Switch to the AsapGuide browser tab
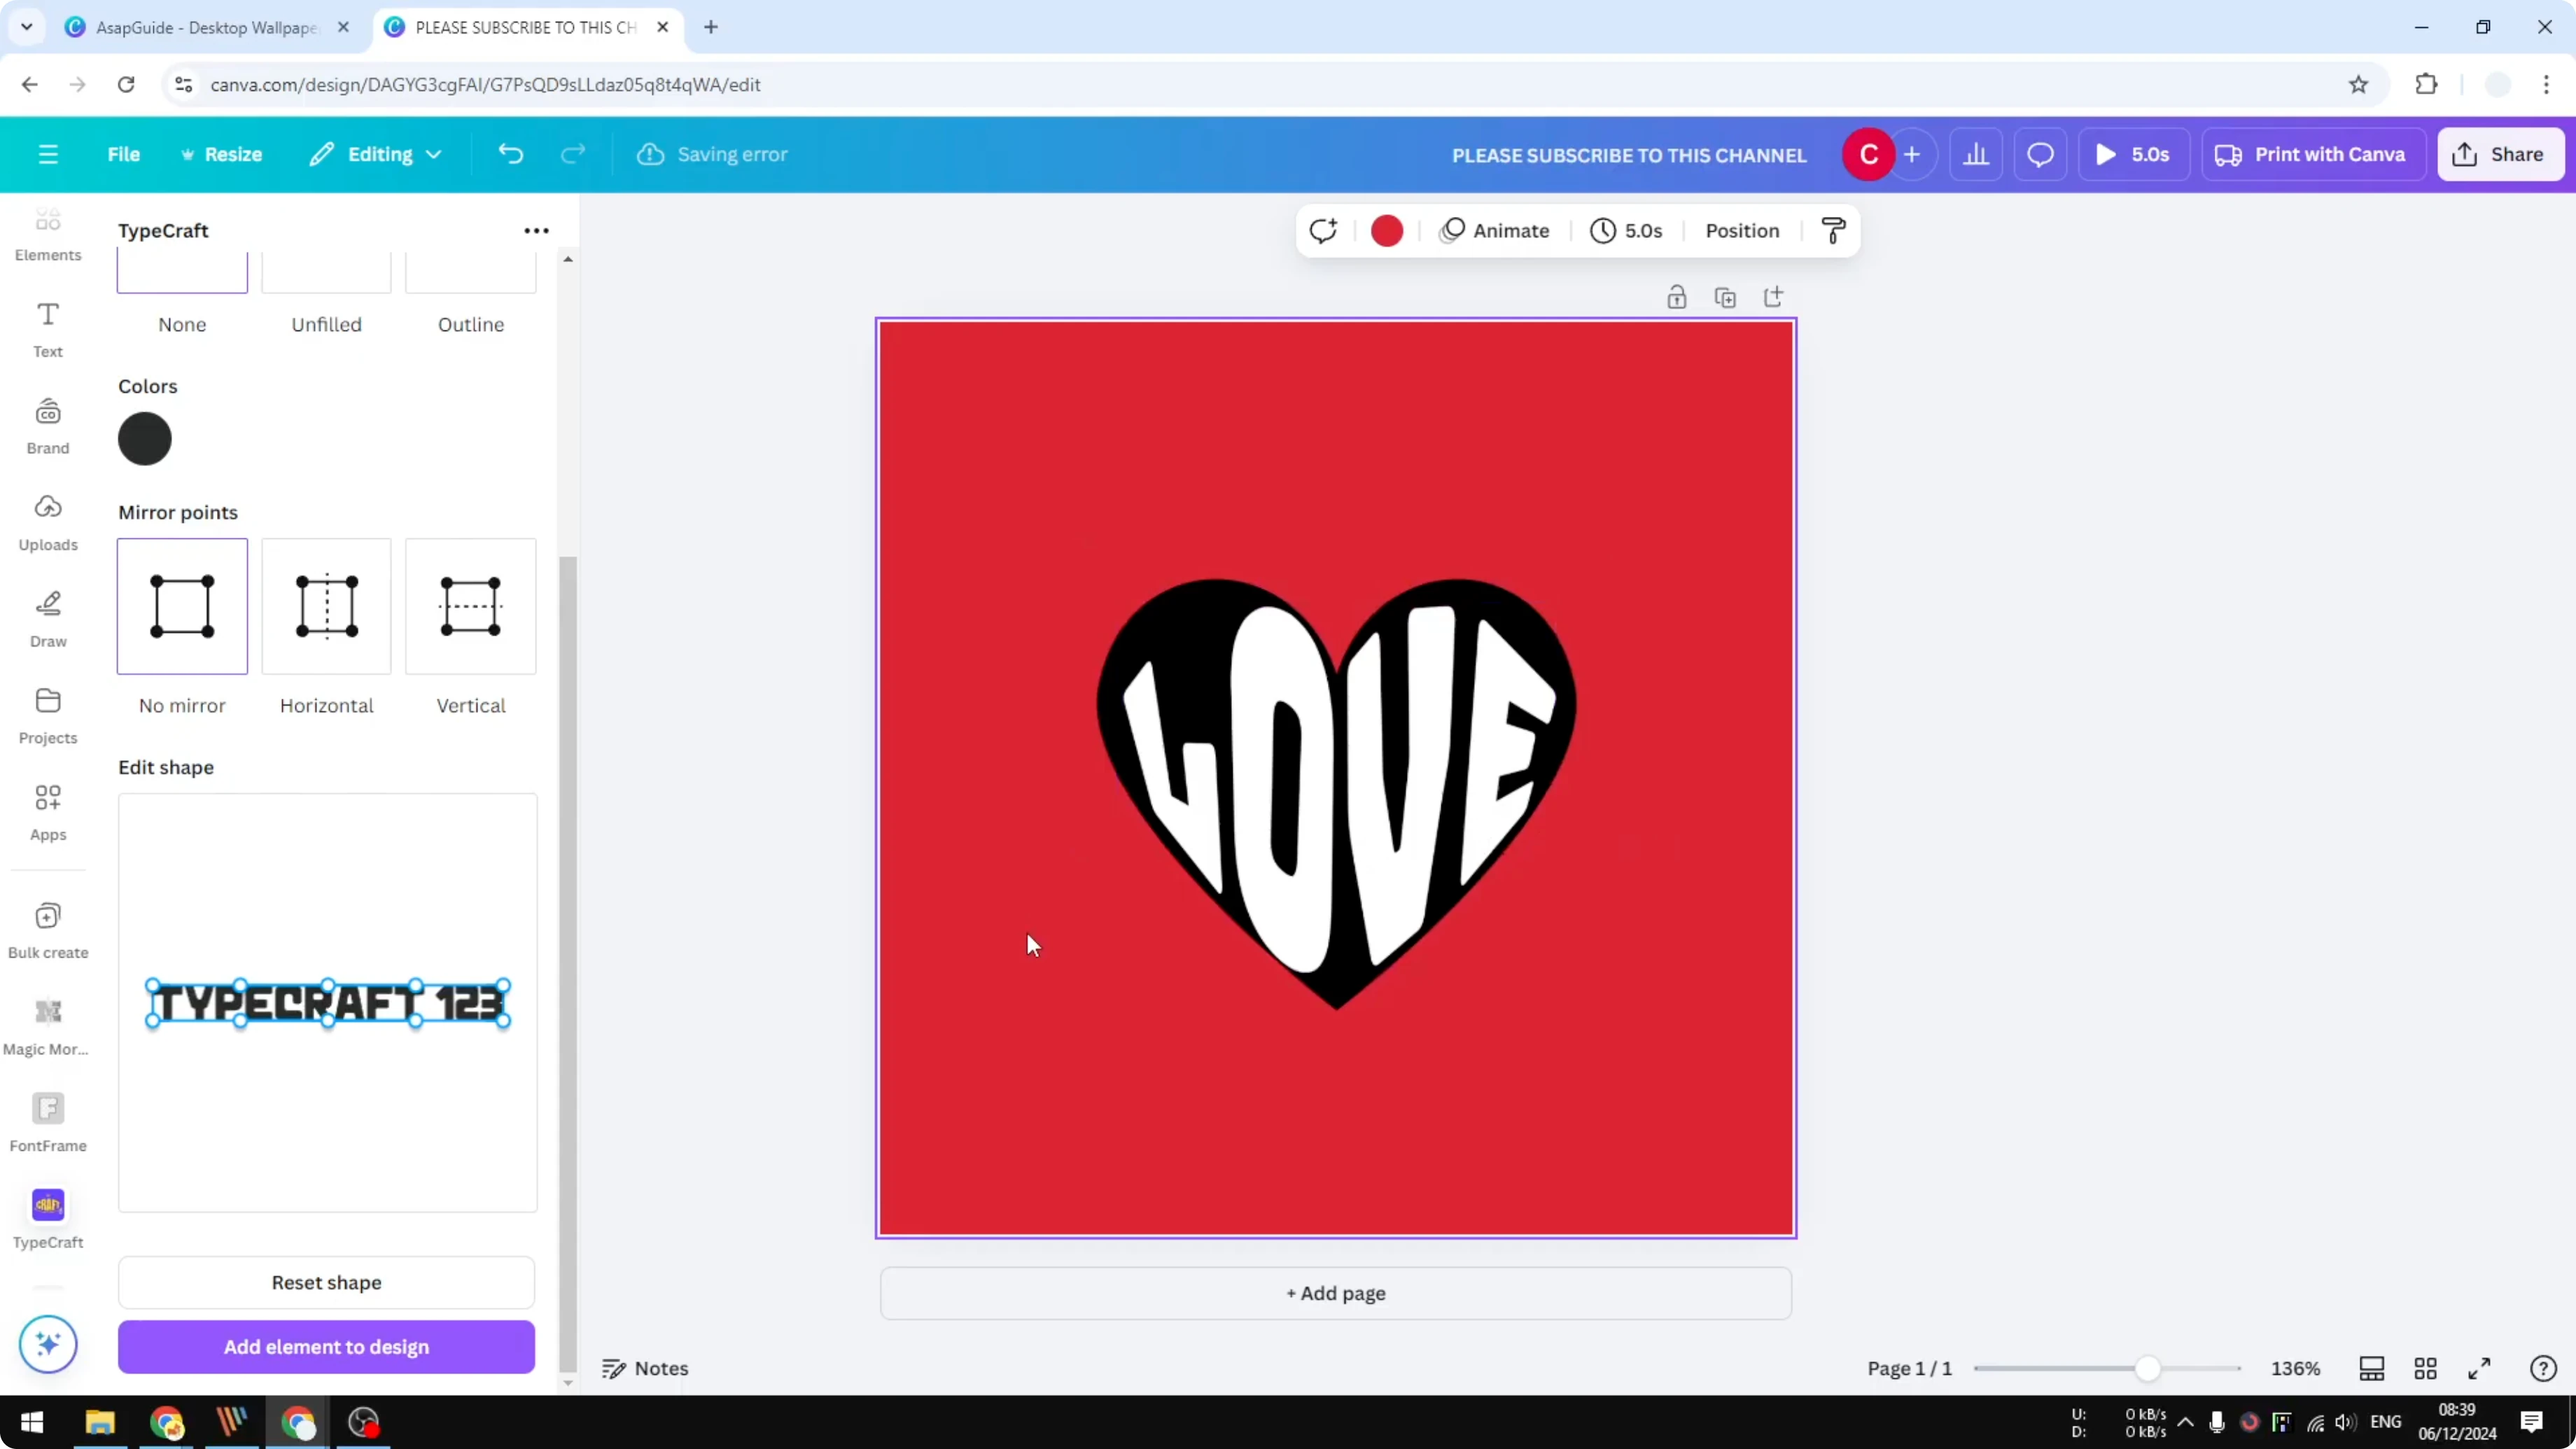This screenshot has height=1449, width=2576. click(200, 27)
